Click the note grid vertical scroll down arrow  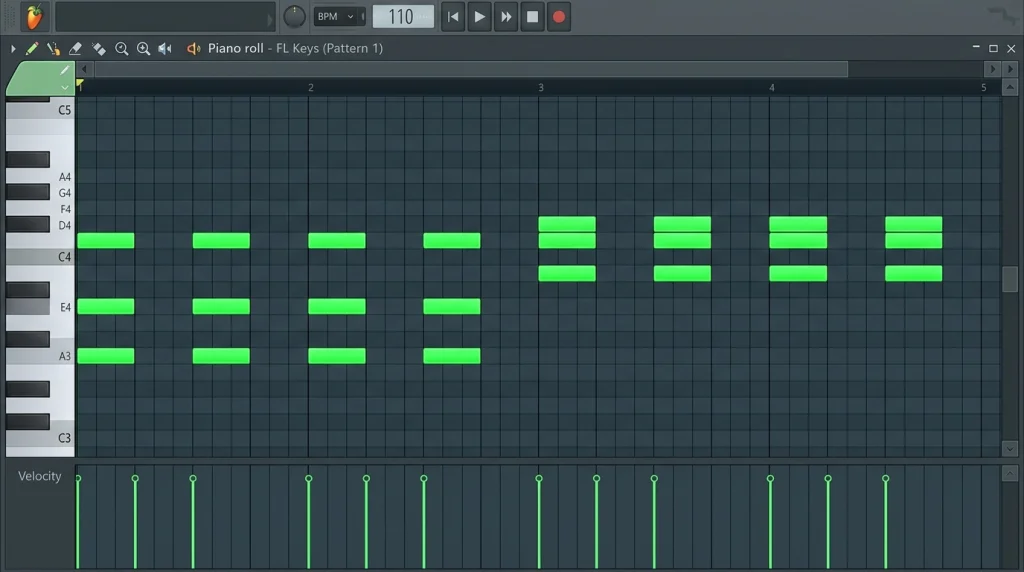[1010, 449]
